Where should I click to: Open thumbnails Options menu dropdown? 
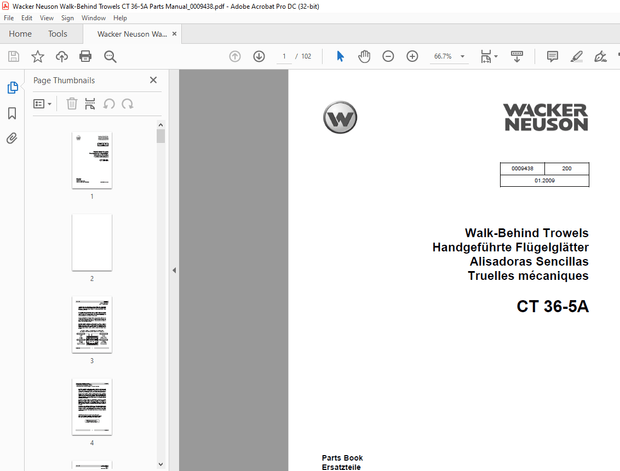42,104
